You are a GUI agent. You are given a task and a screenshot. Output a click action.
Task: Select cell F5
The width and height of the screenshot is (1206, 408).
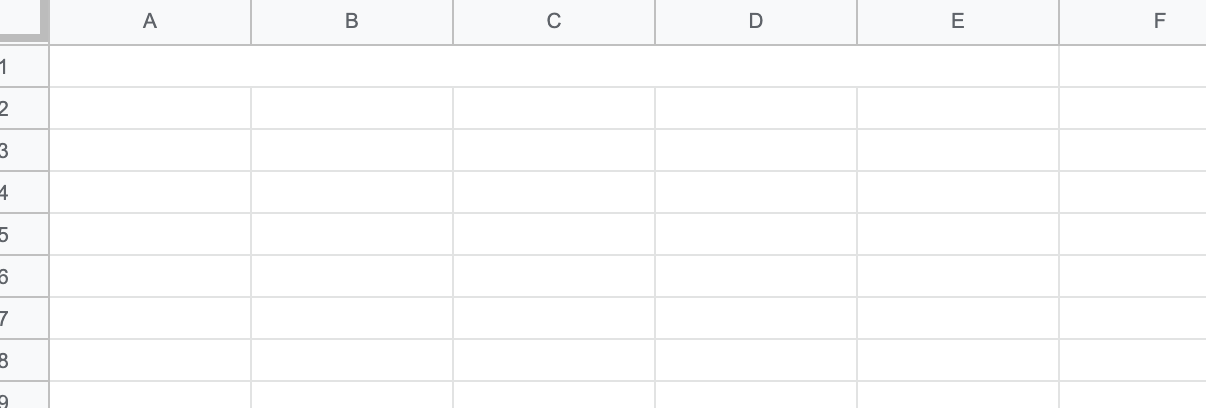pyautogui.click(x=1132, y=235)
